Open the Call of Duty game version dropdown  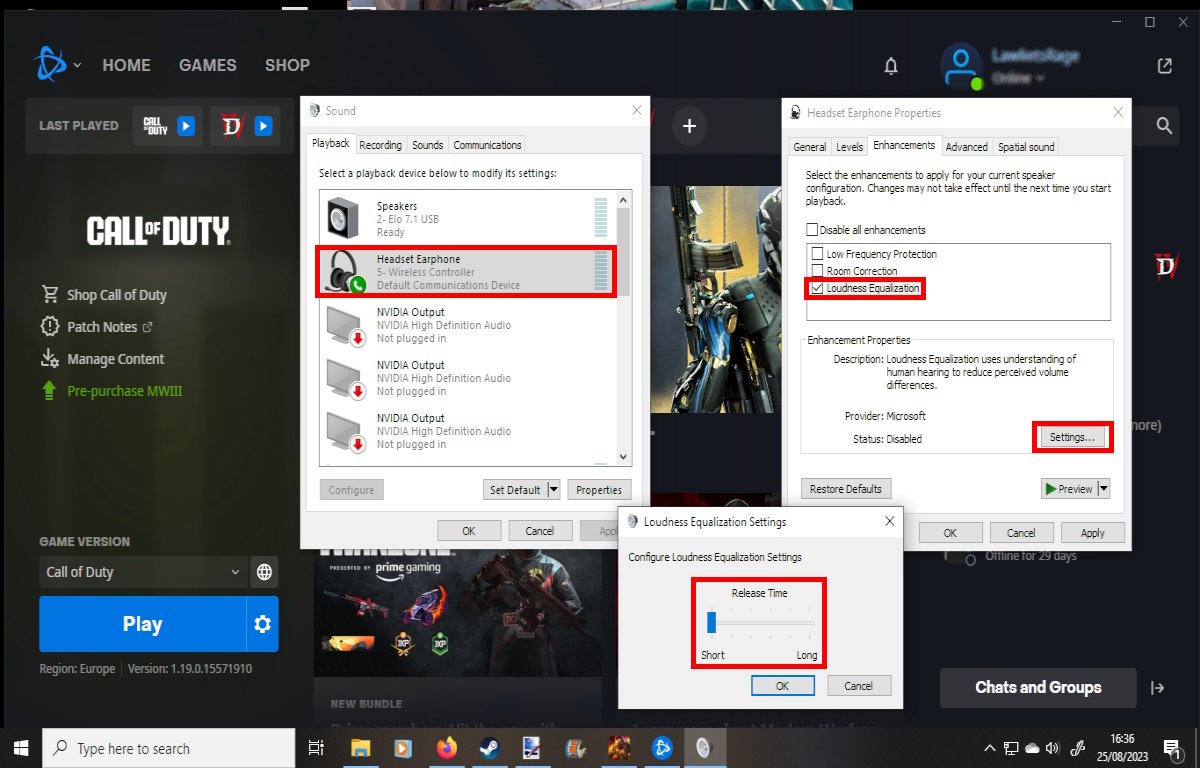coord(140,572)
